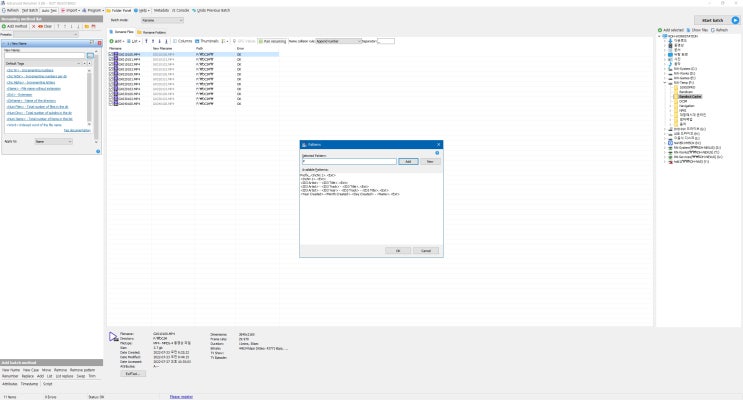
Task: Click Add selected in the folder panel
Action: (x=671, y=30)
